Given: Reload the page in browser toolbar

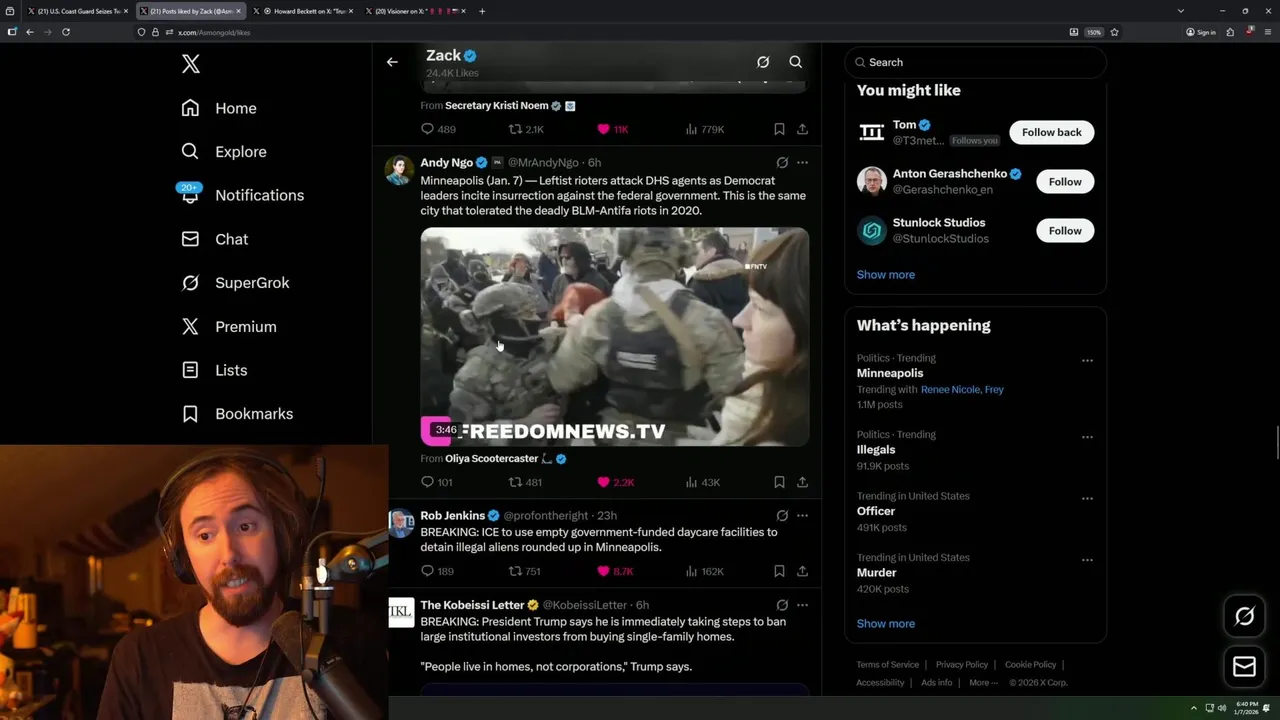Looking at the screenshot, I should [66, 32].
